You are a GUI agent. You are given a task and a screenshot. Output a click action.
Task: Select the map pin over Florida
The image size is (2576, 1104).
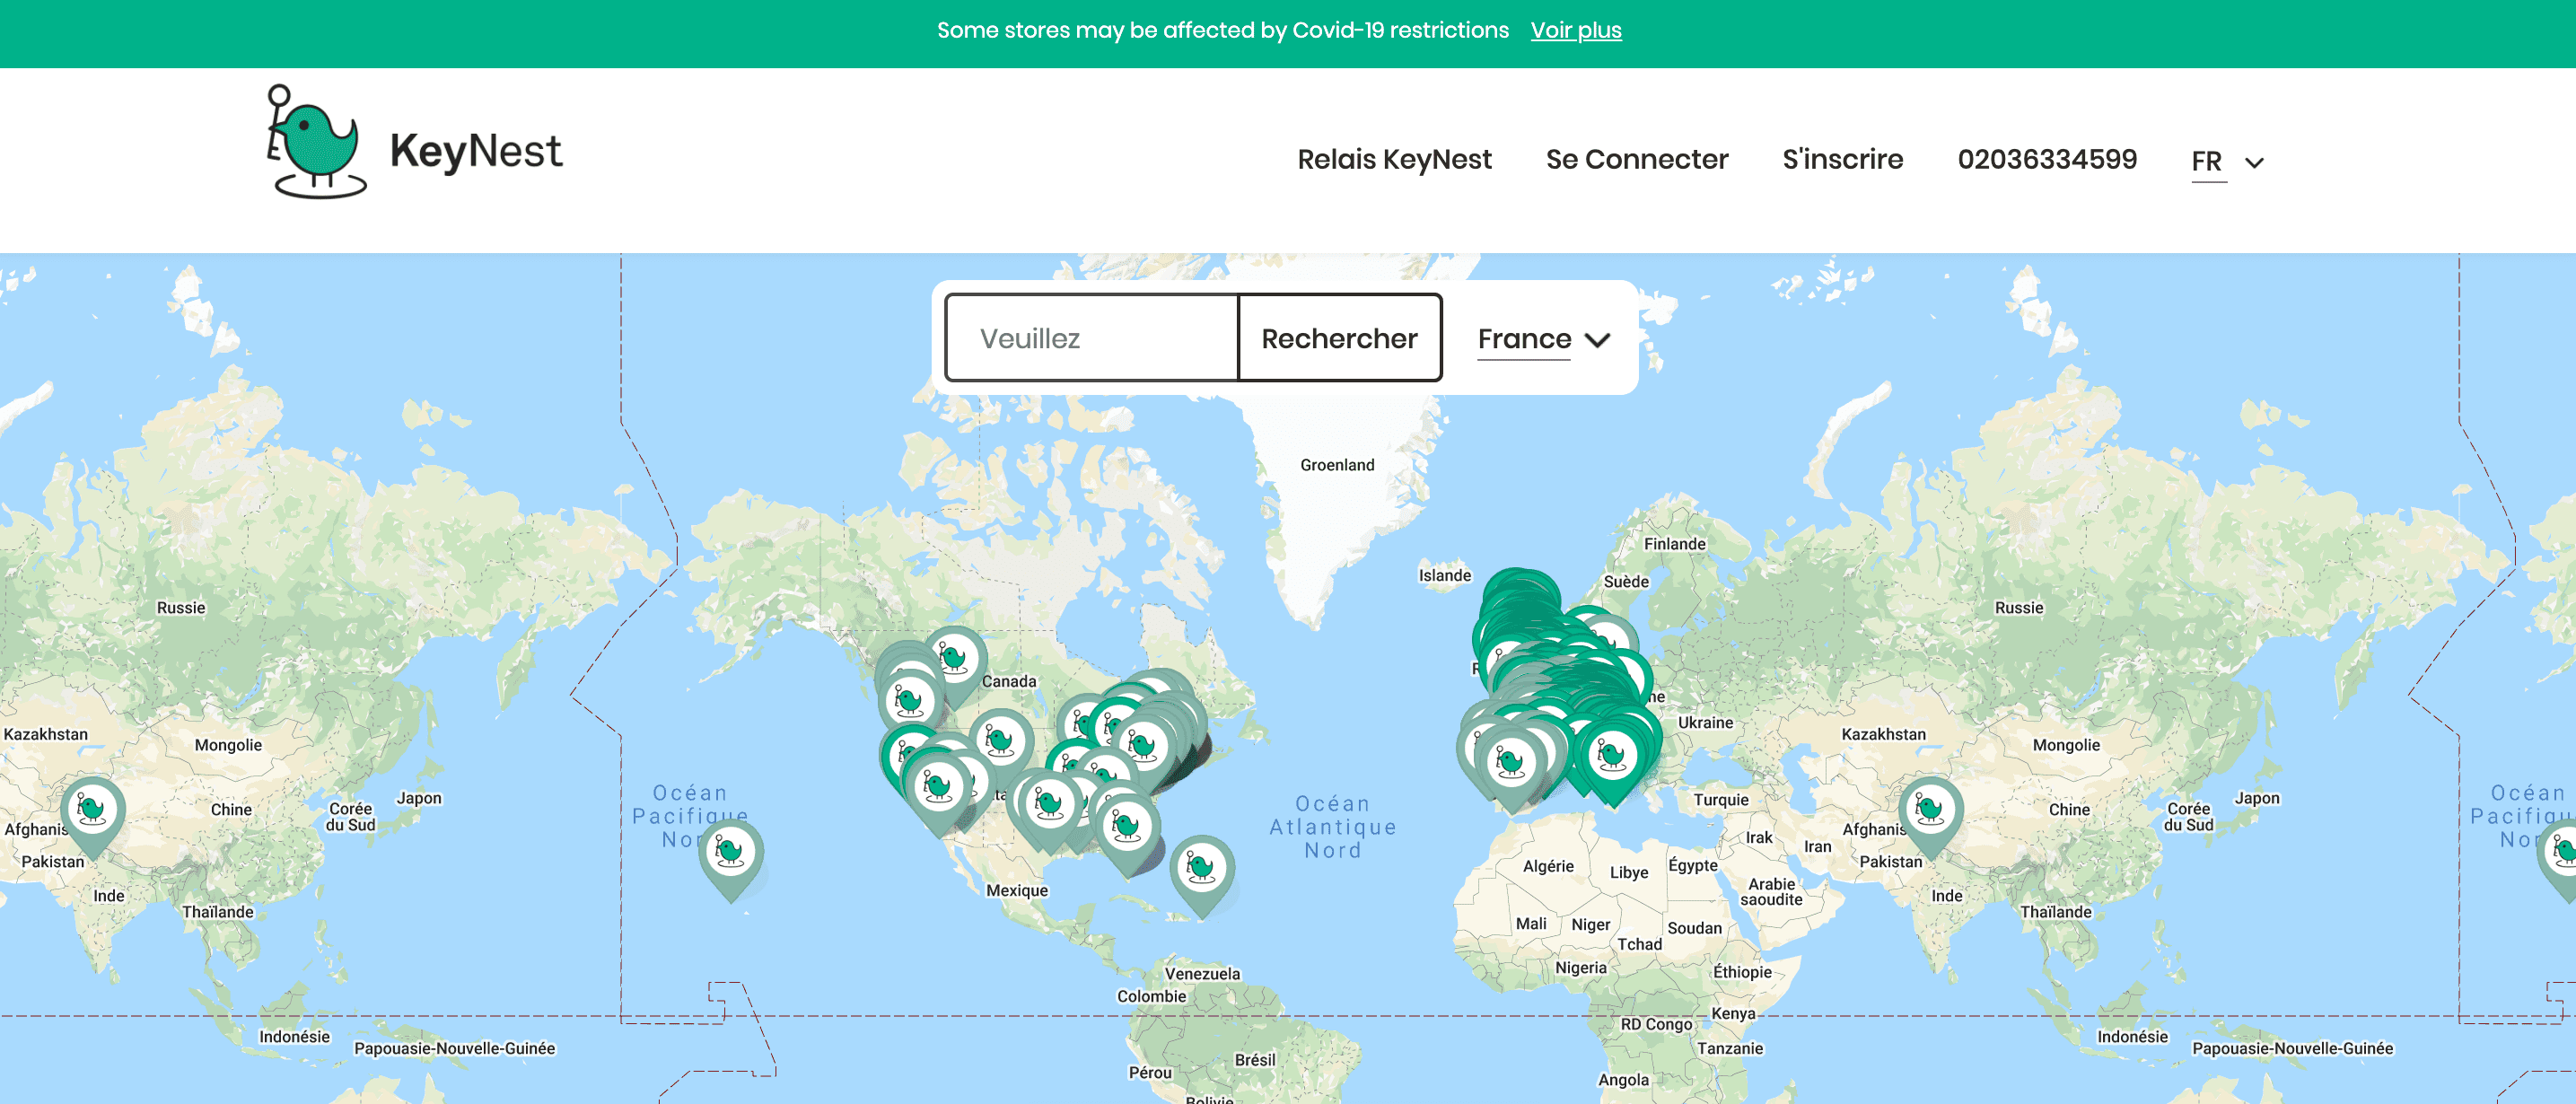pos(1127,834)
